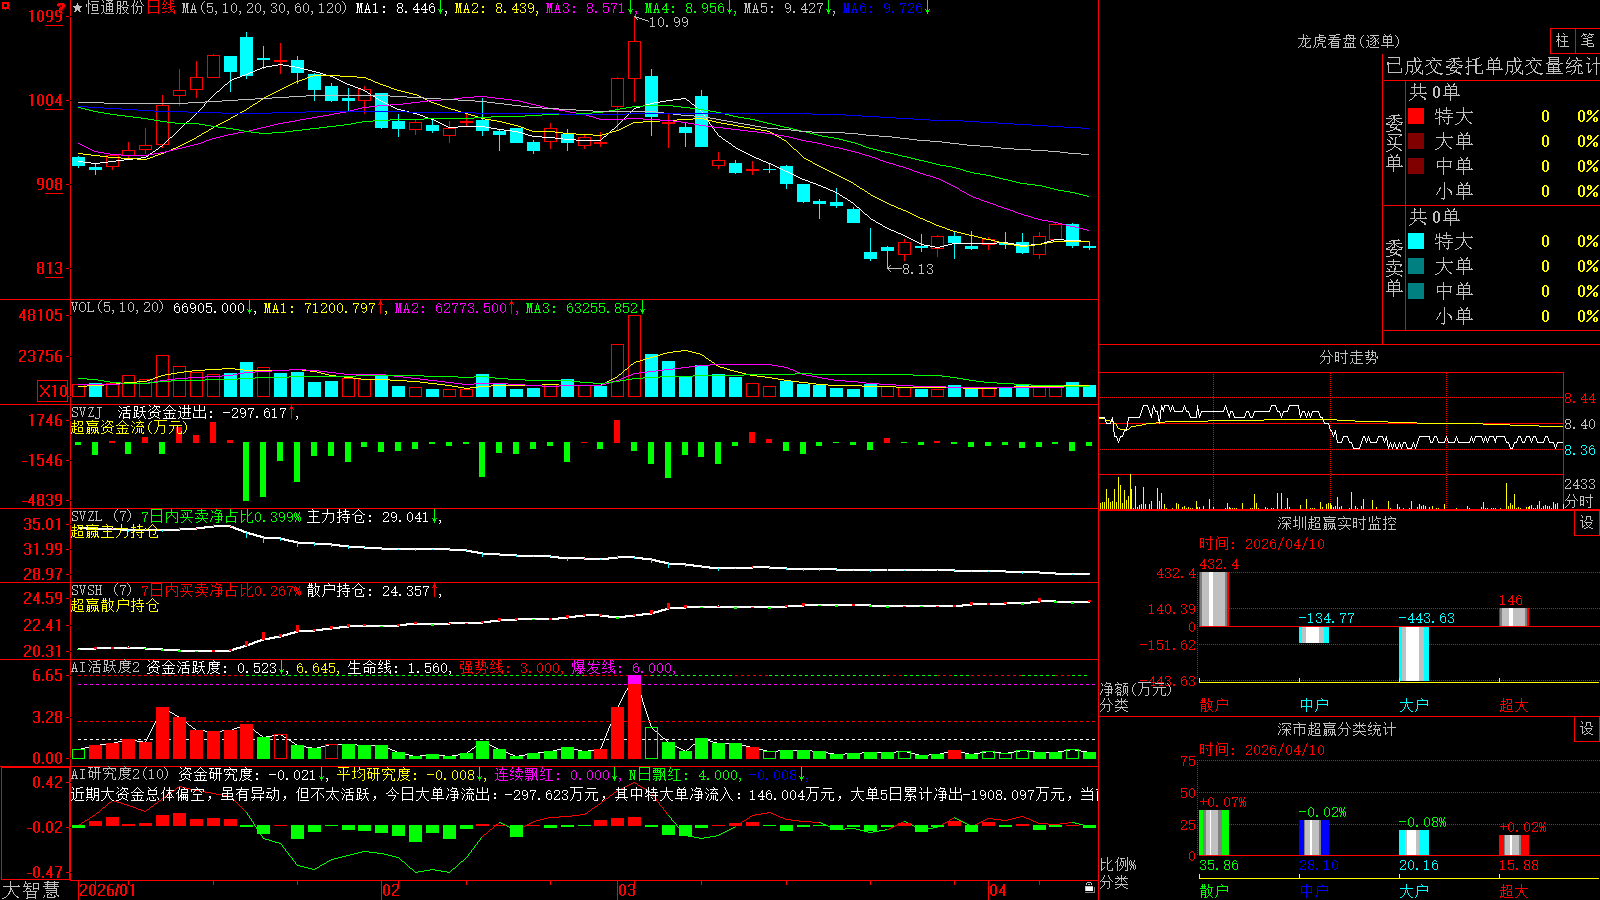
Task: Click the 委卖单 共0单 count text
Action: click(1434, 217)
